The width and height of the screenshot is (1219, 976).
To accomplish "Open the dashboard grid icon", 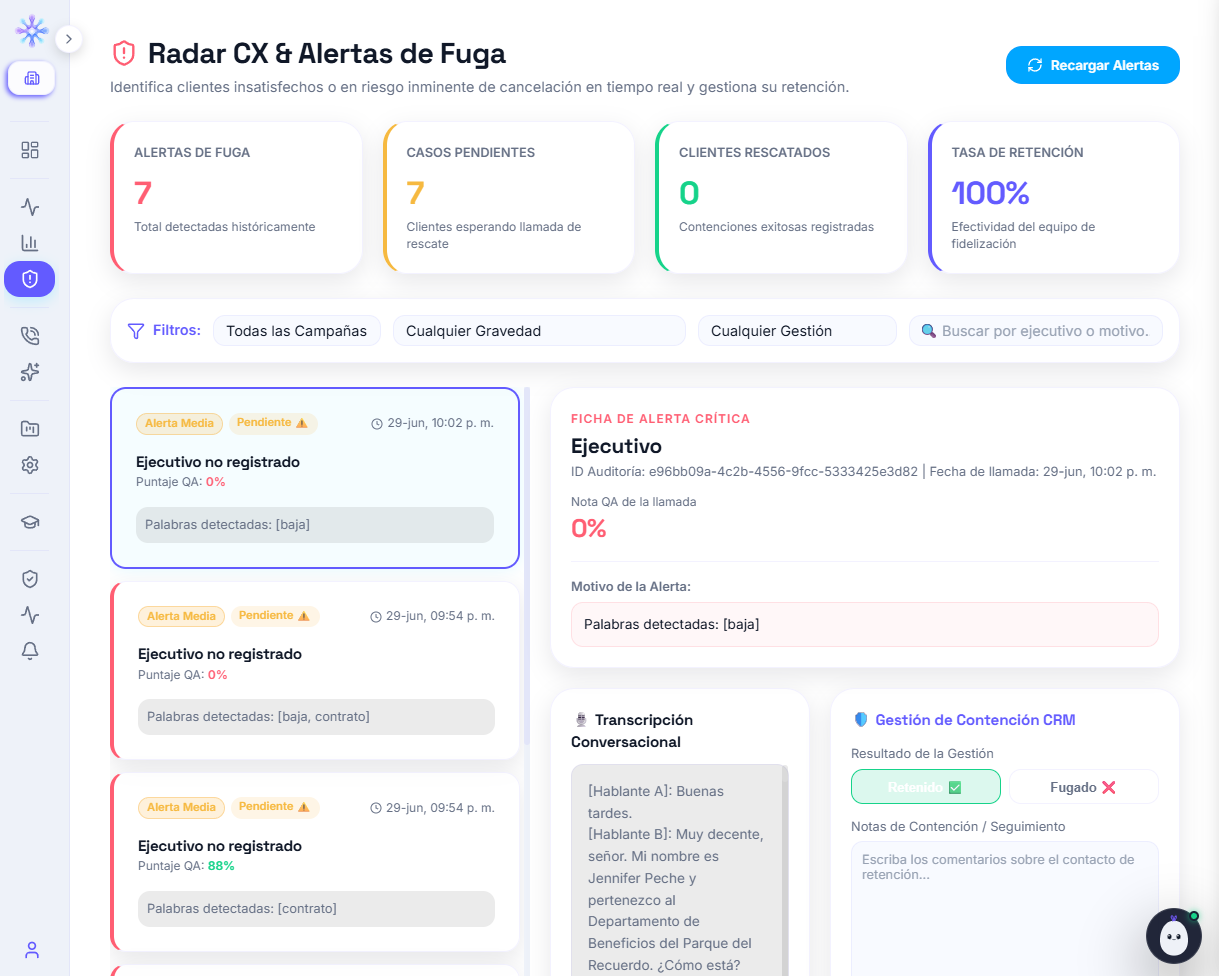I will [x=30, y=150].
